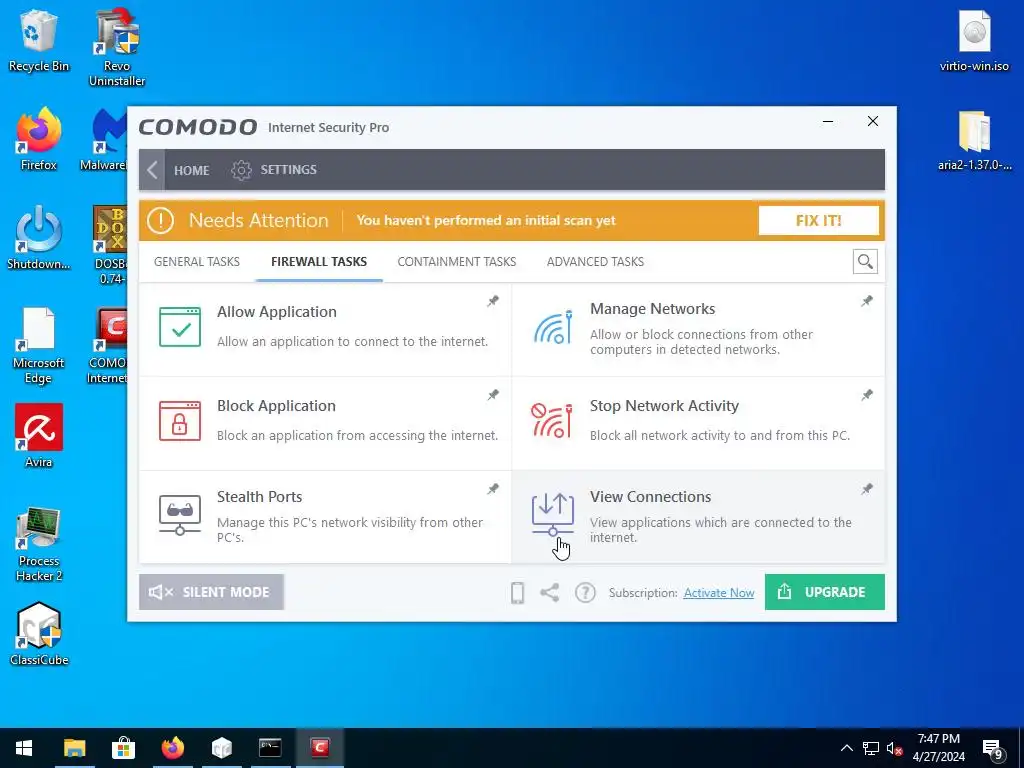The image size is (1024, 768).
Task: Click the View Connections arrows icon
Action: coord(552,515)
